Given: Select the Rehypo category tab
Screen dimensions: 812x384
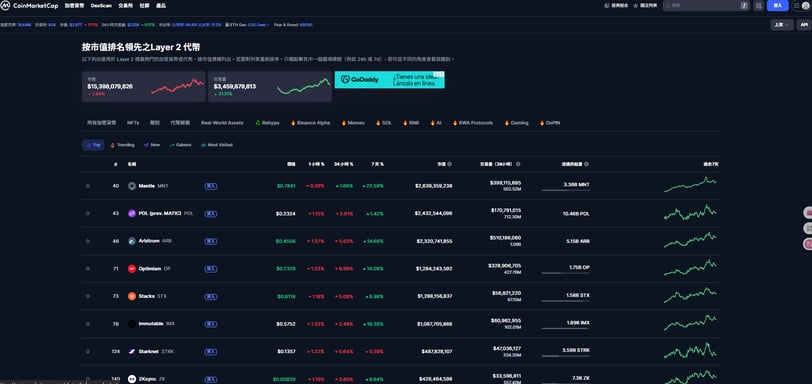Looking at the screenshot, I should pos(267,123).
